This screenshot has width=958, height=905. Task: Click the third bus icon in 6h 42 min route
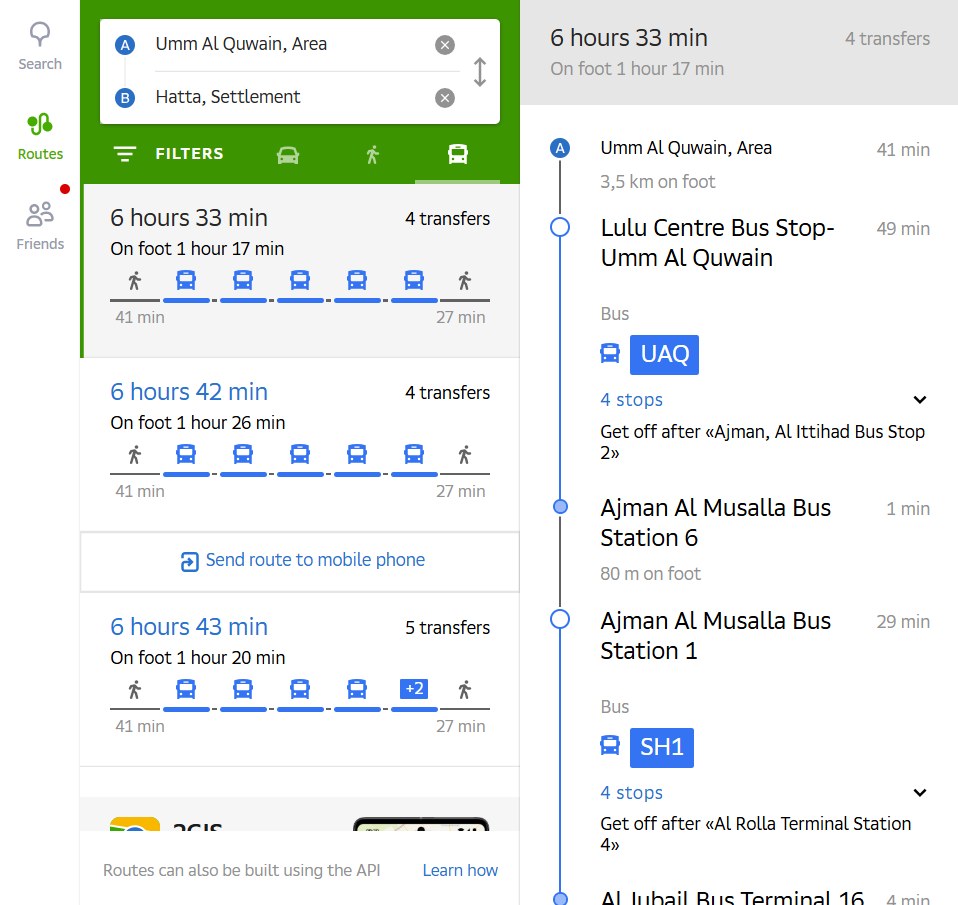(x=299, y=455)
